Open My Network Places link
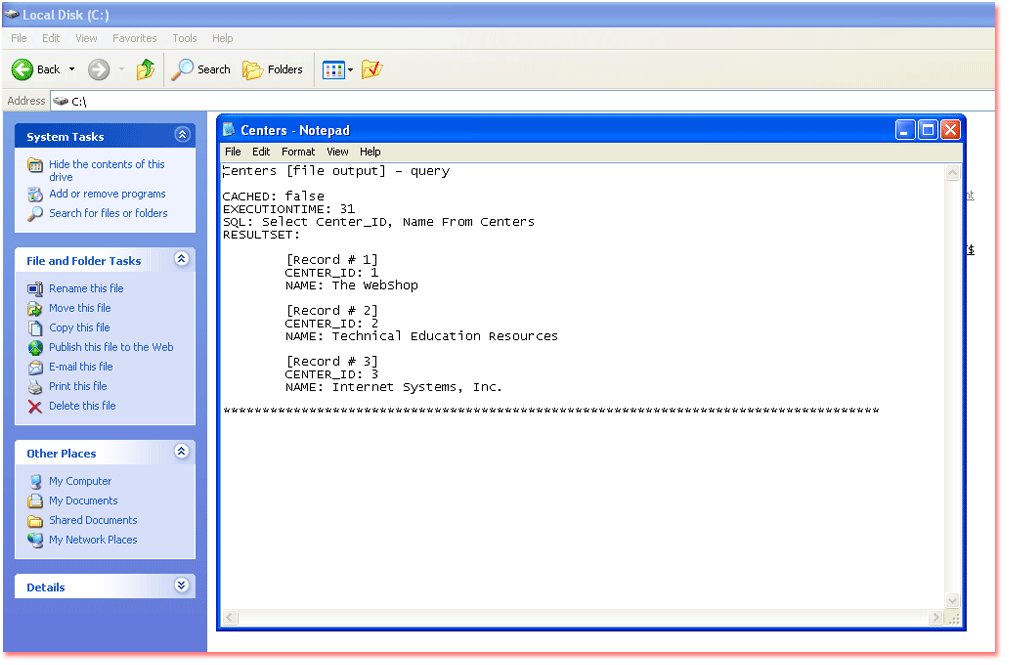This screenshot has width=1016, height=665. tap(93, 539)
